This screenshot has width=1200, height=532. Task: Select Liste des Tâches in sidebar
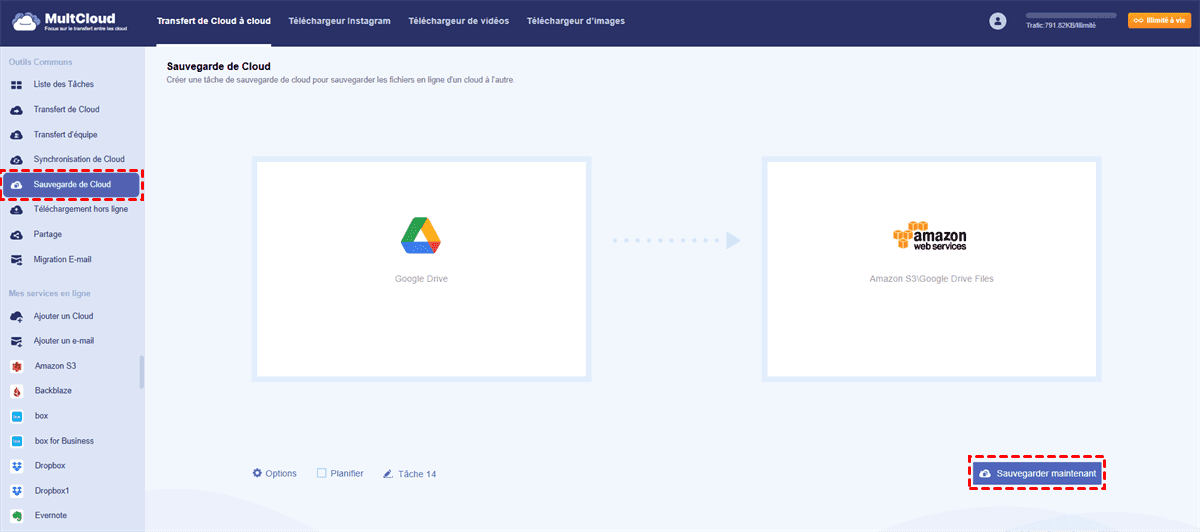coord(64,85)
